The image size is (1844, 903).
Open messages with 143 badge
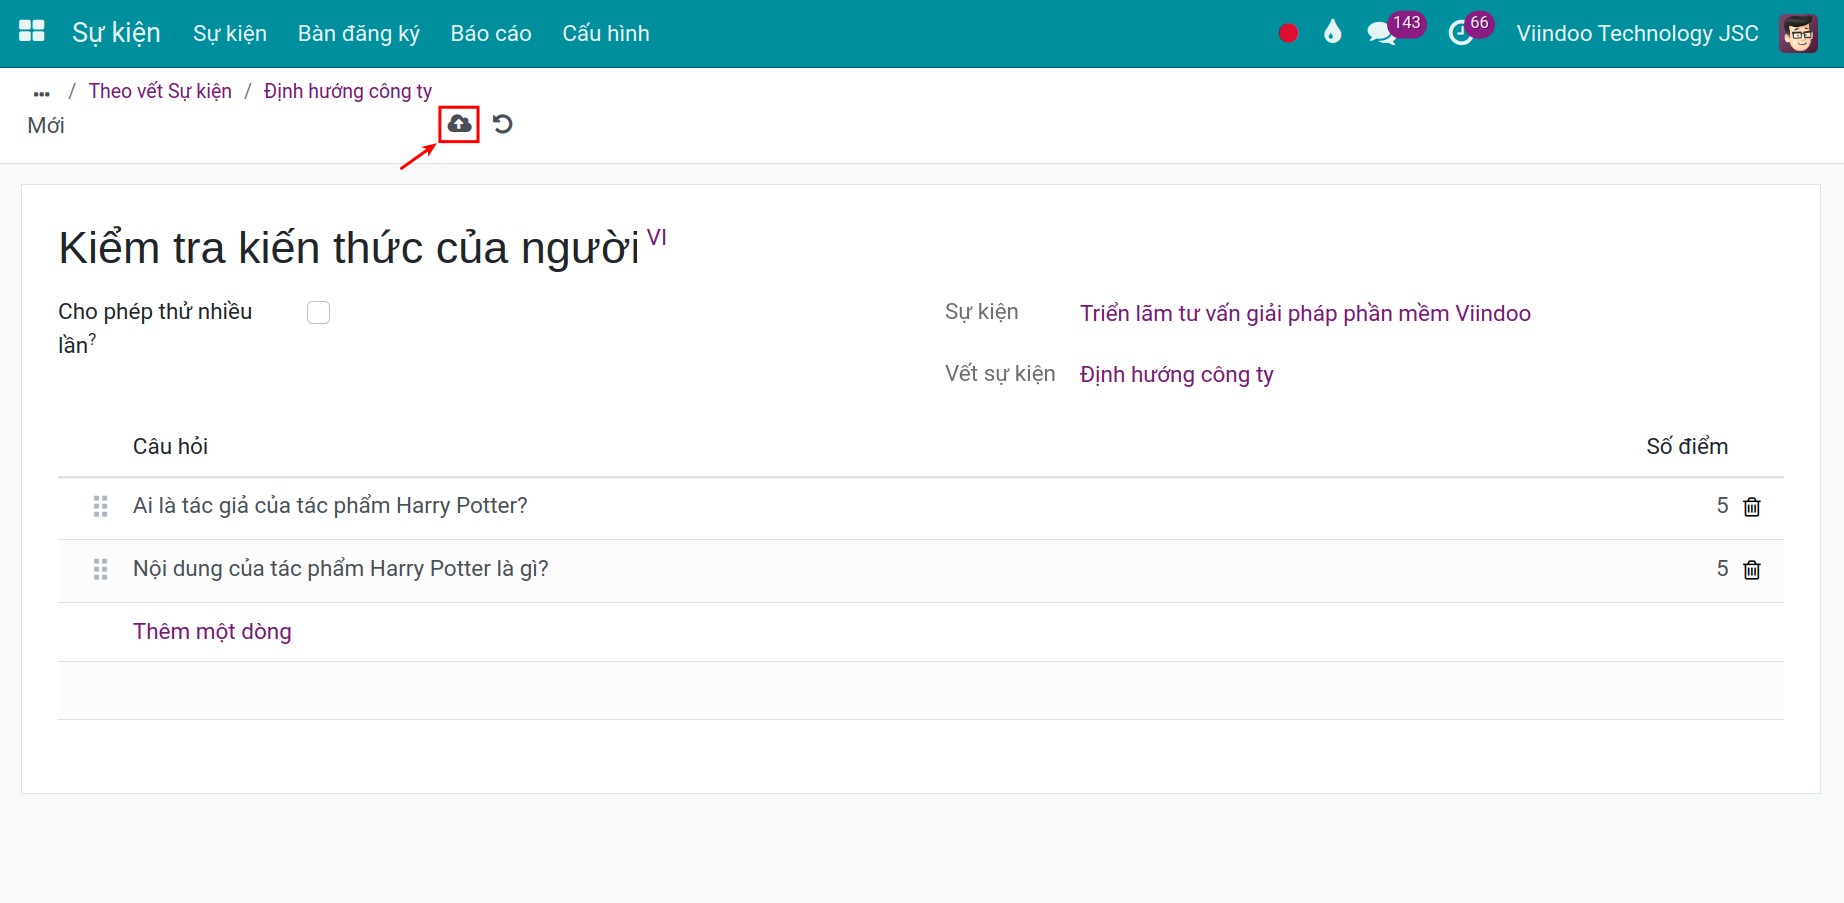coord(1394,31)
